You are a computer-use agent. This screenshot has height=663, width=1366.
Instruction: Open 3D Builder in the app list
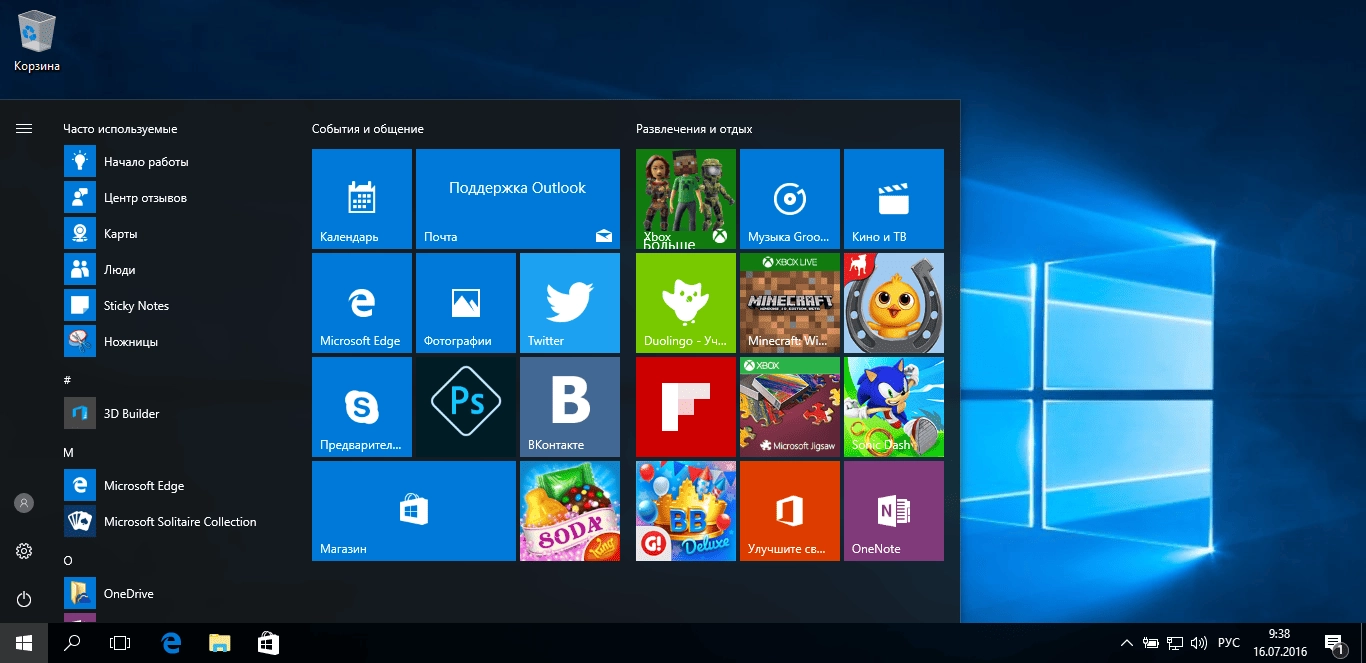(x=178, y=414)
